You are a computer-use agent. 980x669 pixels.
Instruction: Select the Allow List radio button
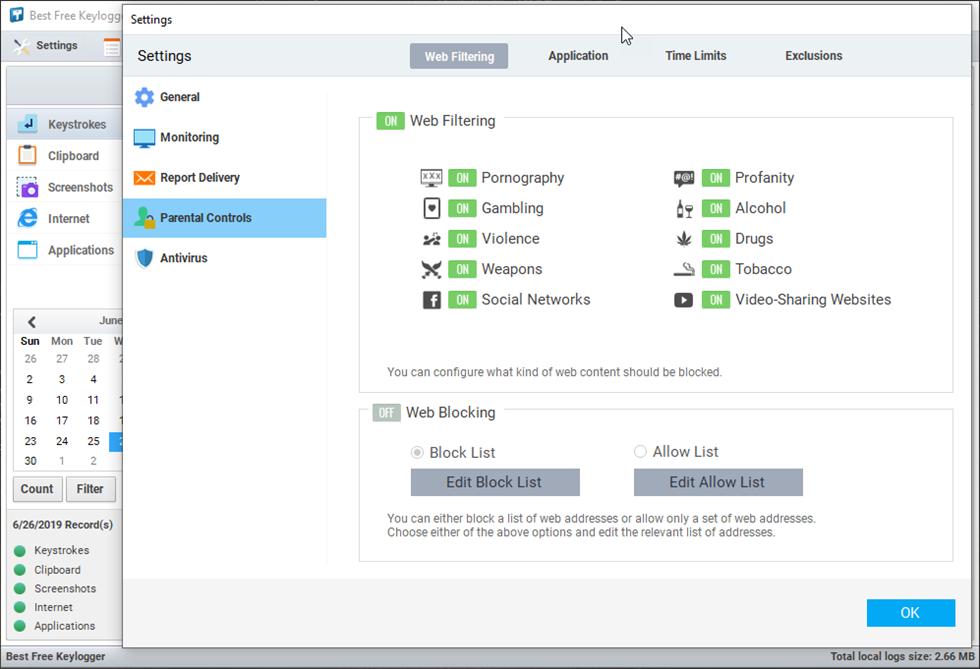(640, 451)
